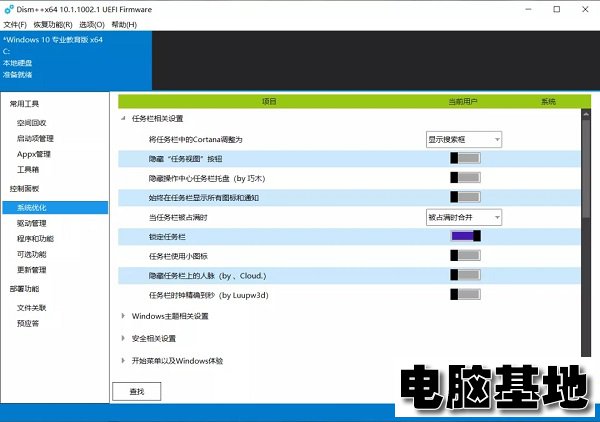This screenshot has width=600, height=422.
Task: Click 部署功能 category heading
Action: click(x=24, y=289)
